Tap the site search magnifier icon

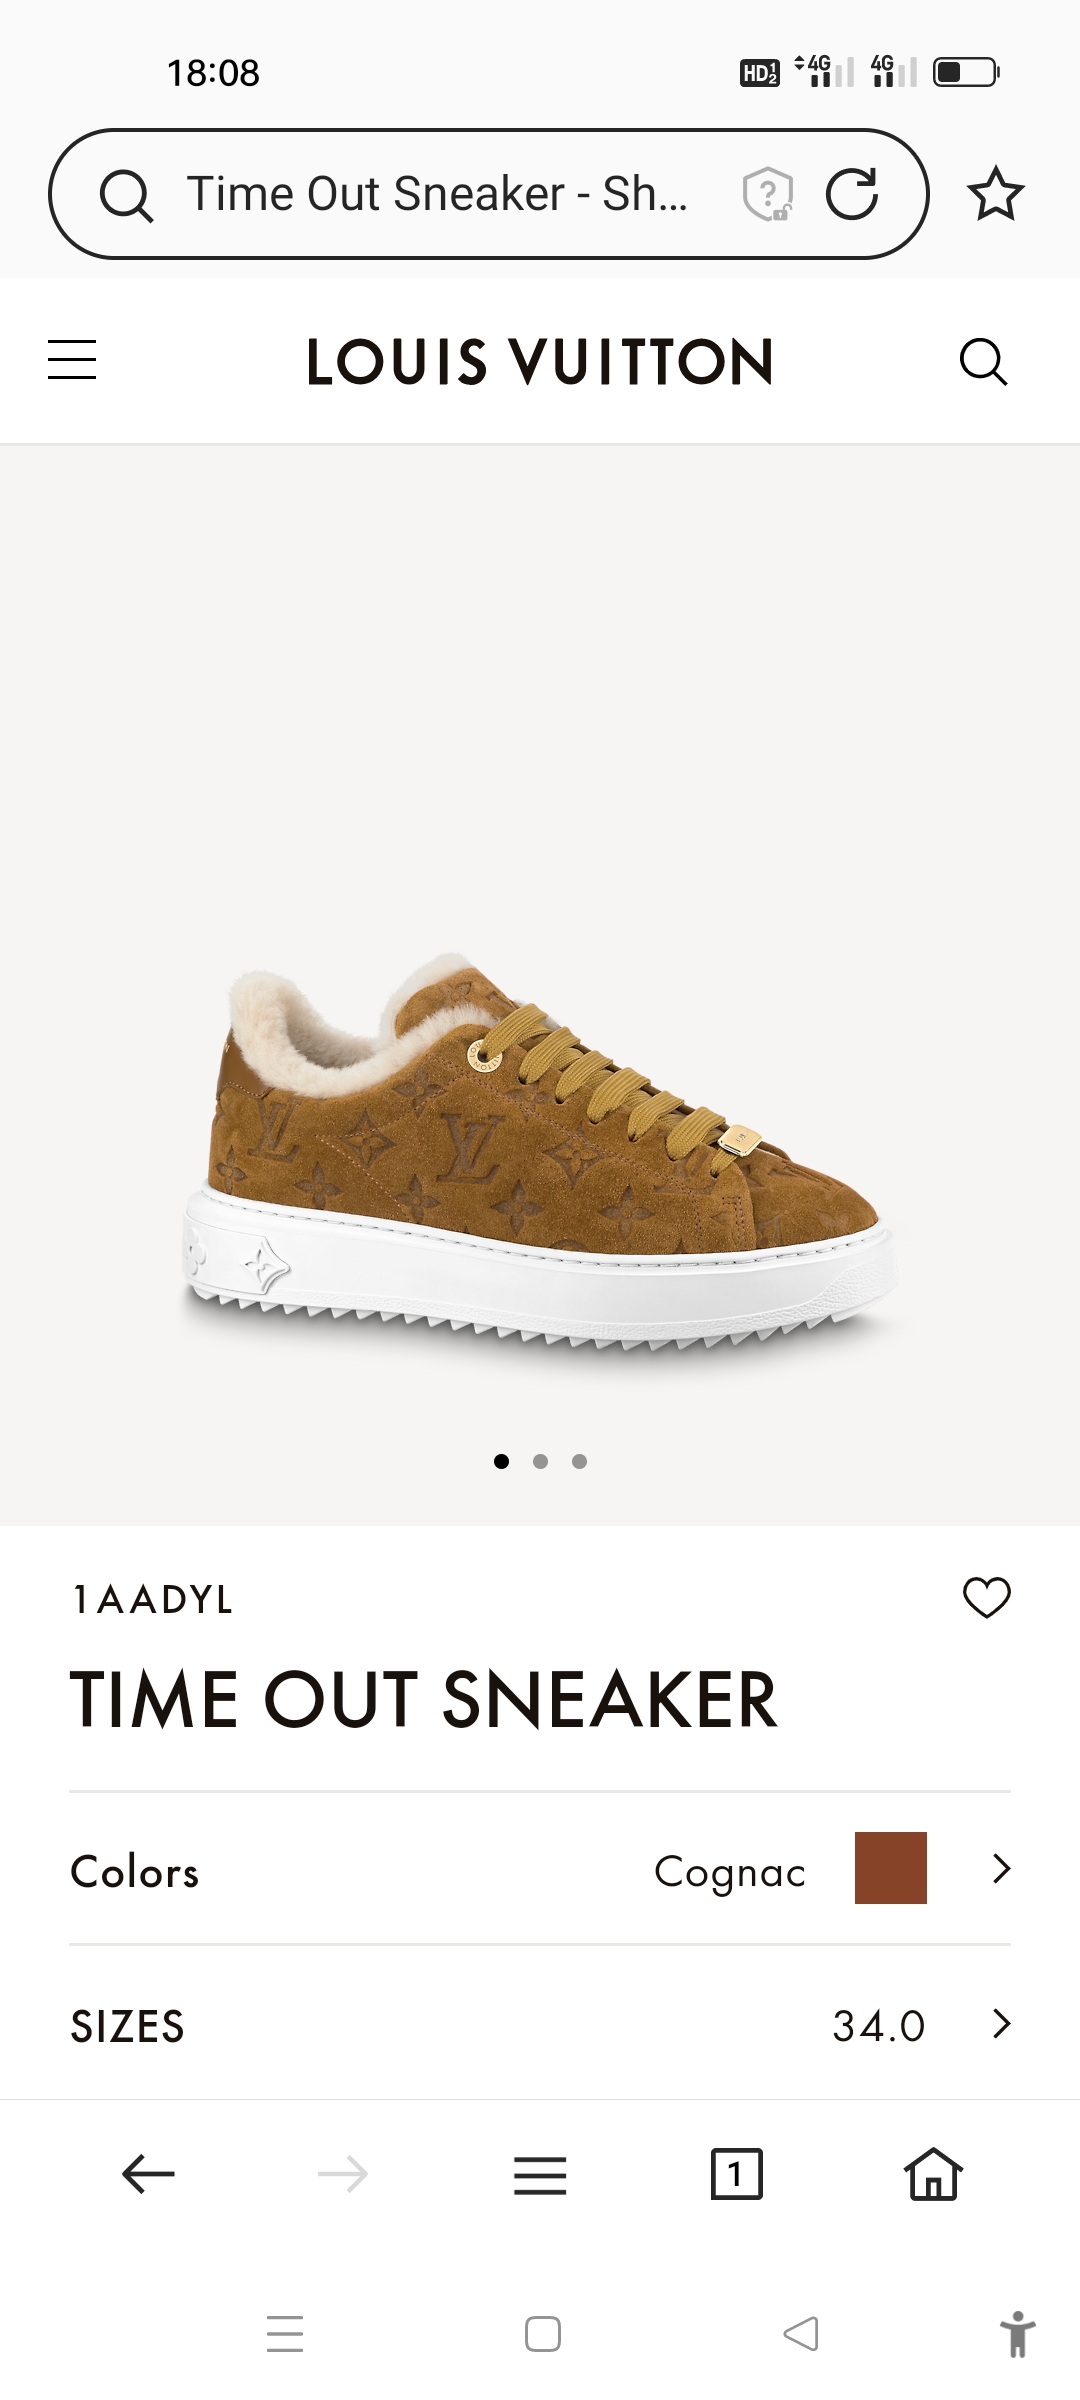tap(983, 361)
